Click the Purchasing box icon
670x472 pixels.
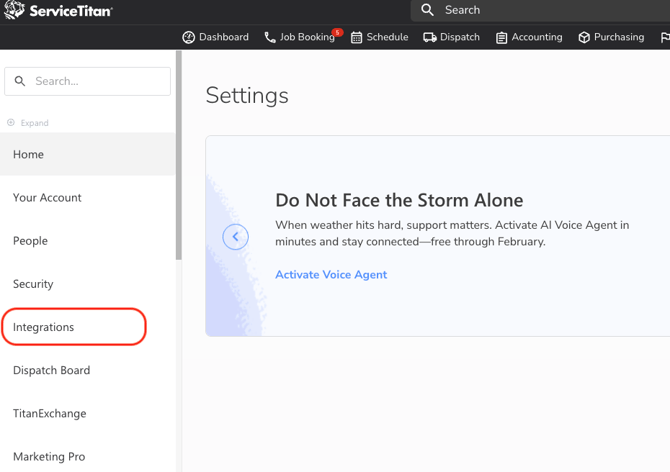[584, 38]
